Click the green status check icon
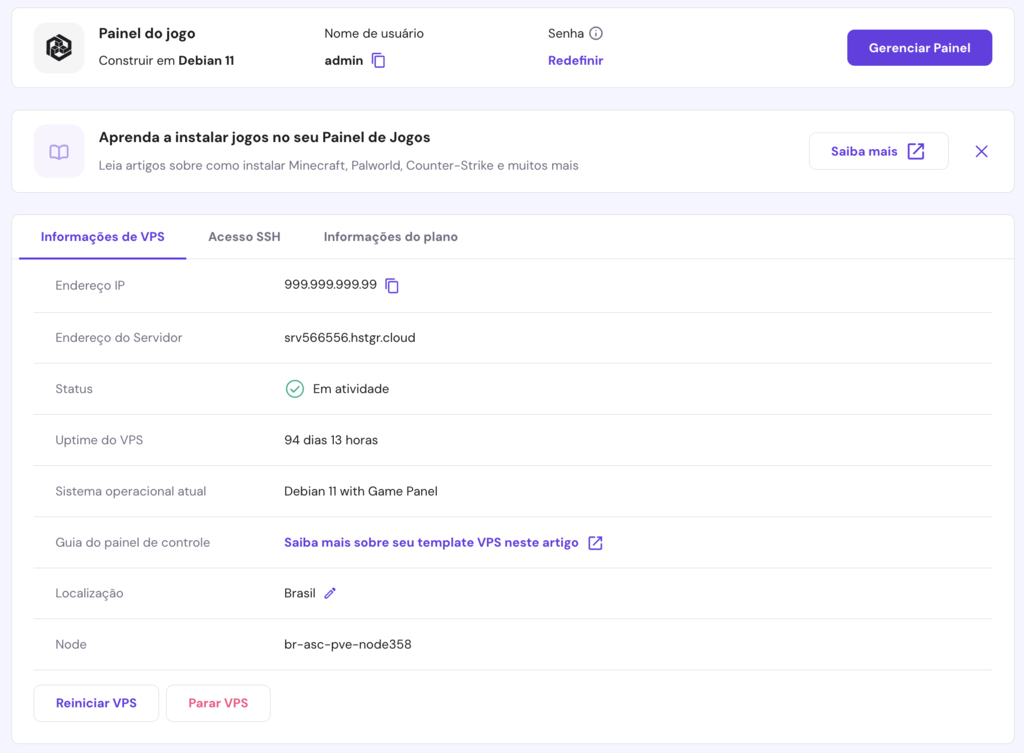 [x=294, y=389]
